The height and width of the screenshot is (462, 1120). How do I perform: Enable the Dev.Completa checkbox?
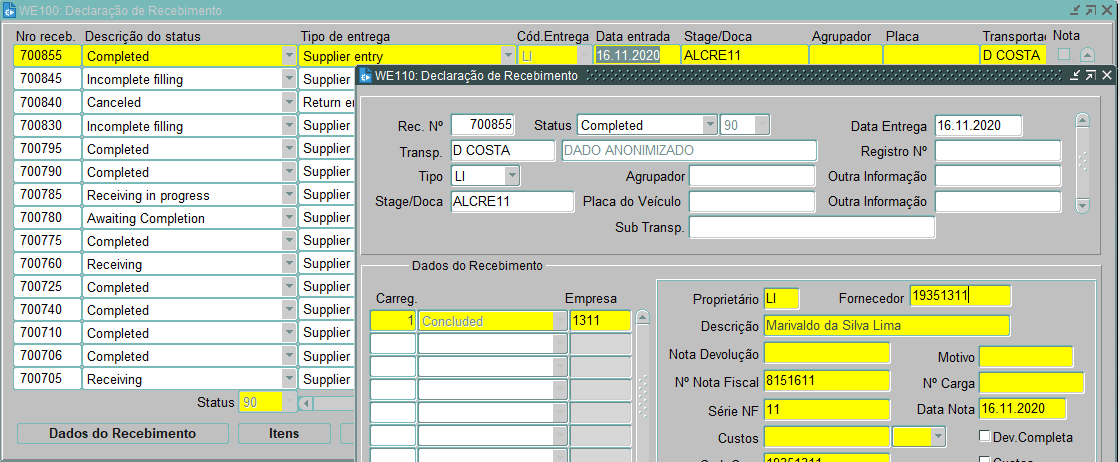(985, 437)
